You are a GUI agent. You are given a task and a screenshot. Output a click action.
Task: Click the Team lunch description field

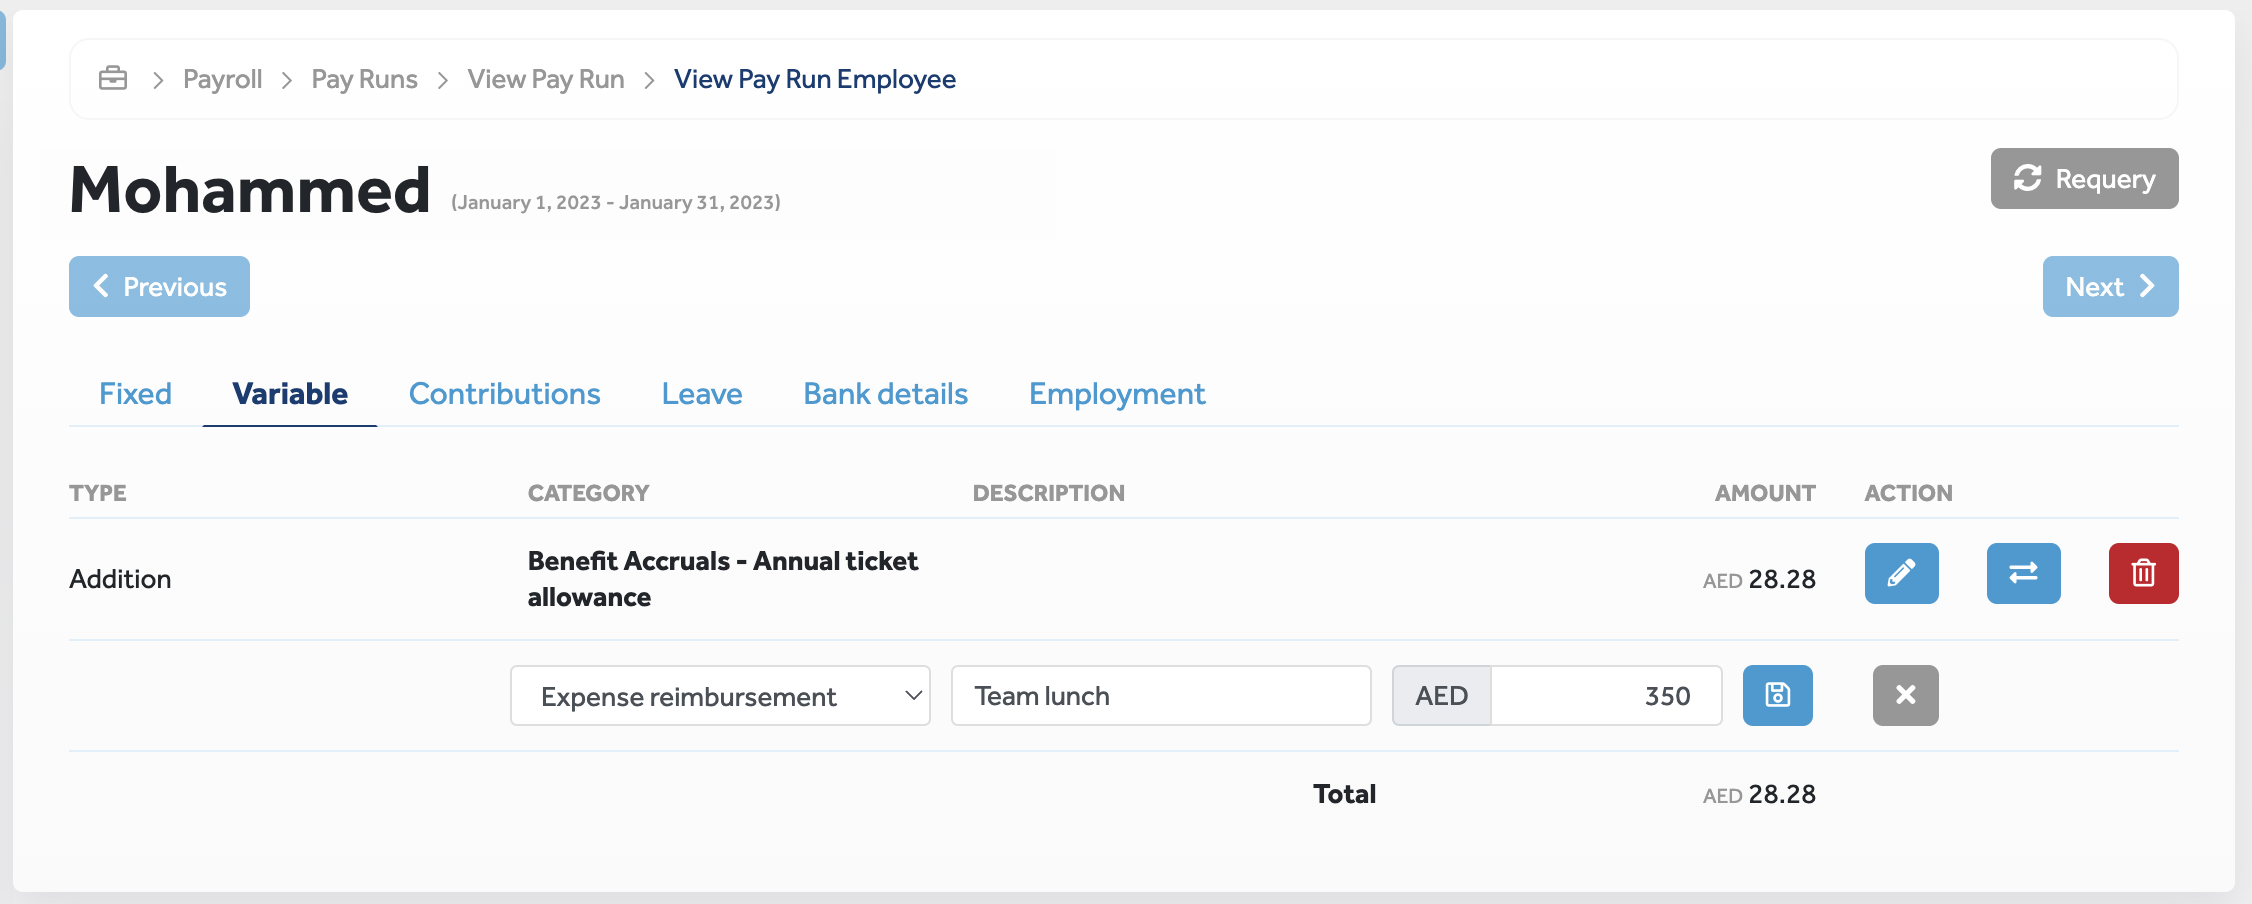click(x=1161, y=696)
